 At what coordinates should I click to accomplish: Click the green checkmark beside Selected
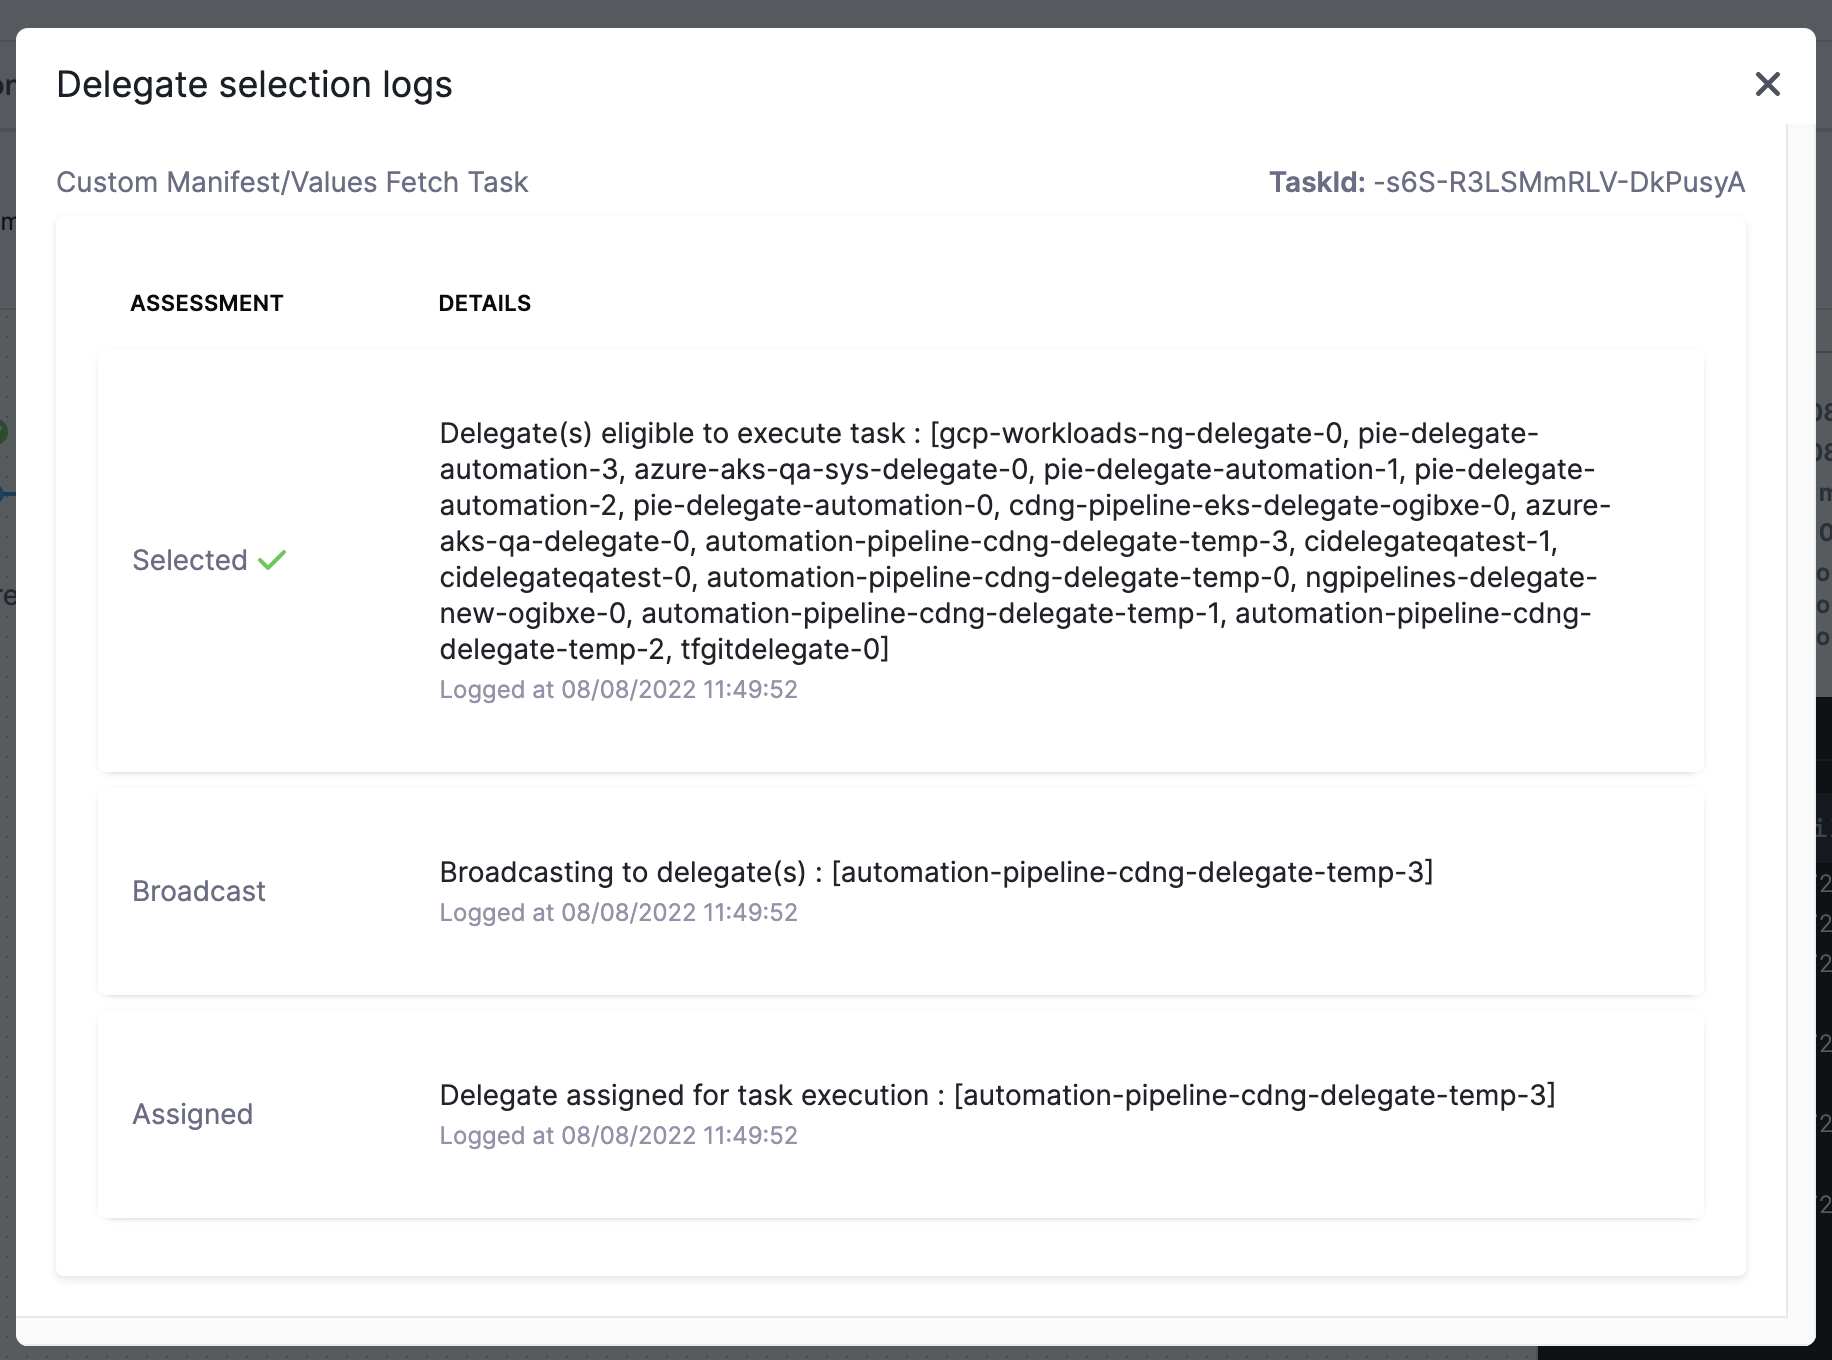coord(272,560)
